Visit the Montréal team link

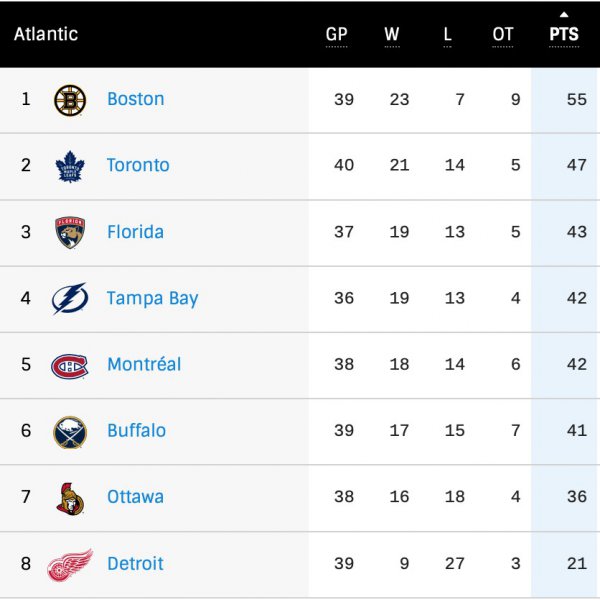tap(144, 364)
